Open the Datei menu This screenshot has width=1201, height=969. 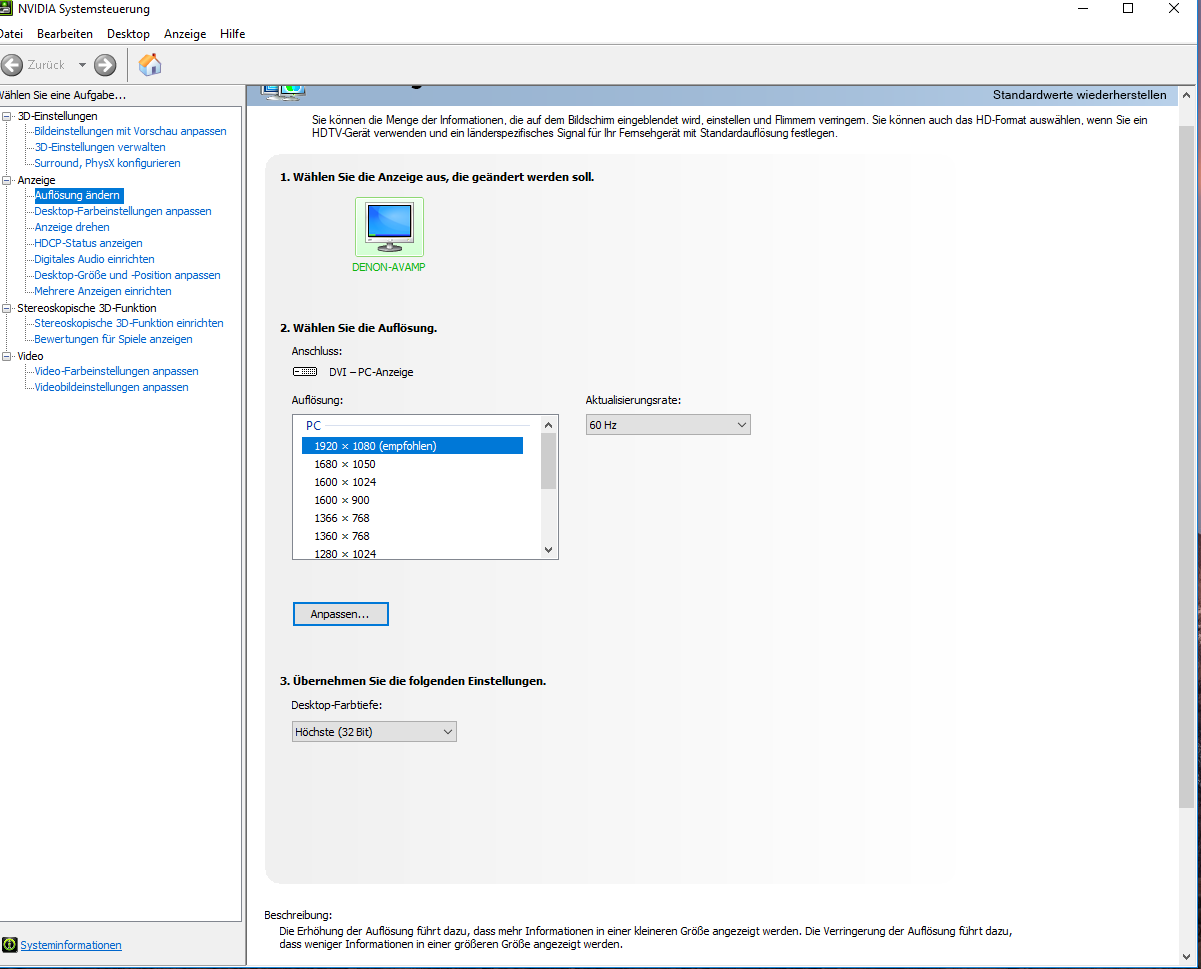[x=10, y=34]
